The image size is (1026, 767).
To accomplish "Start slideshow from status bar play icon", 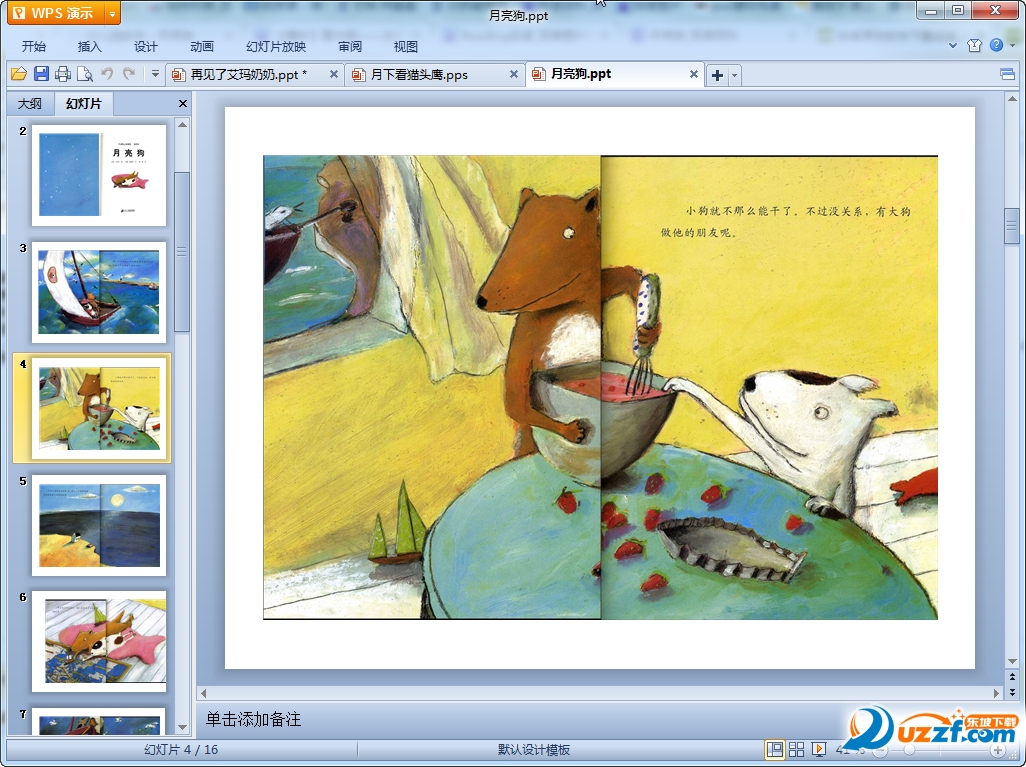I will tap(818, 749).
